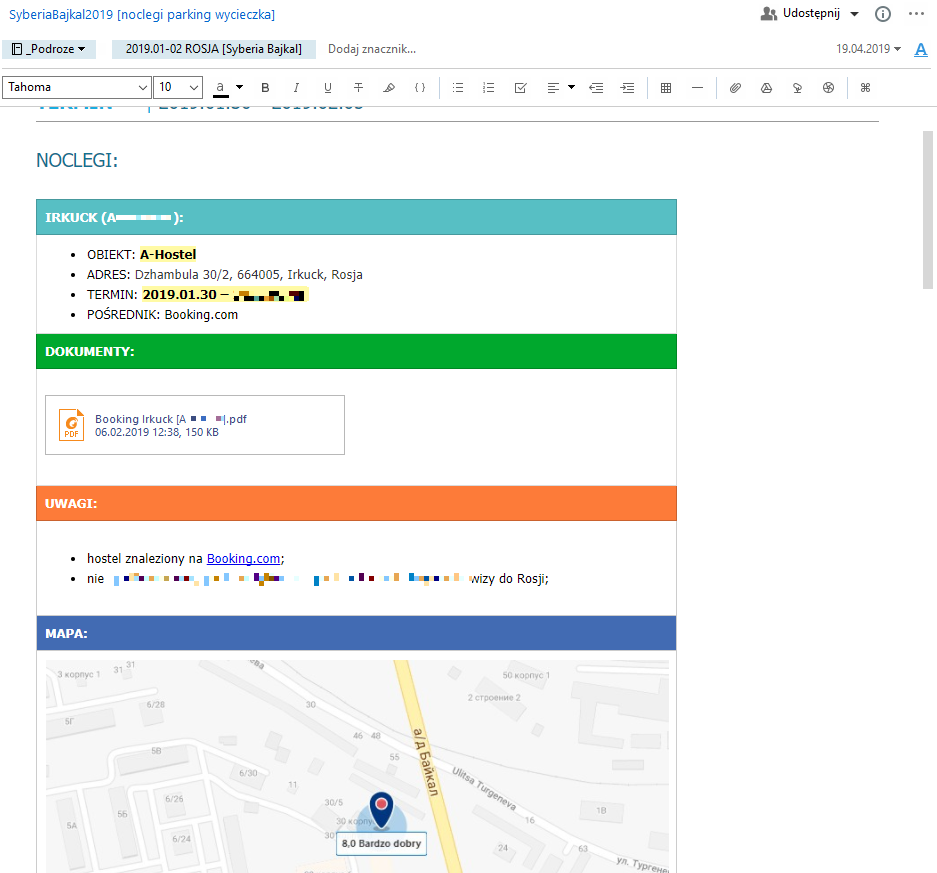937x873 pixels.
Task: Click the share people icon
Action: [768, 14]
